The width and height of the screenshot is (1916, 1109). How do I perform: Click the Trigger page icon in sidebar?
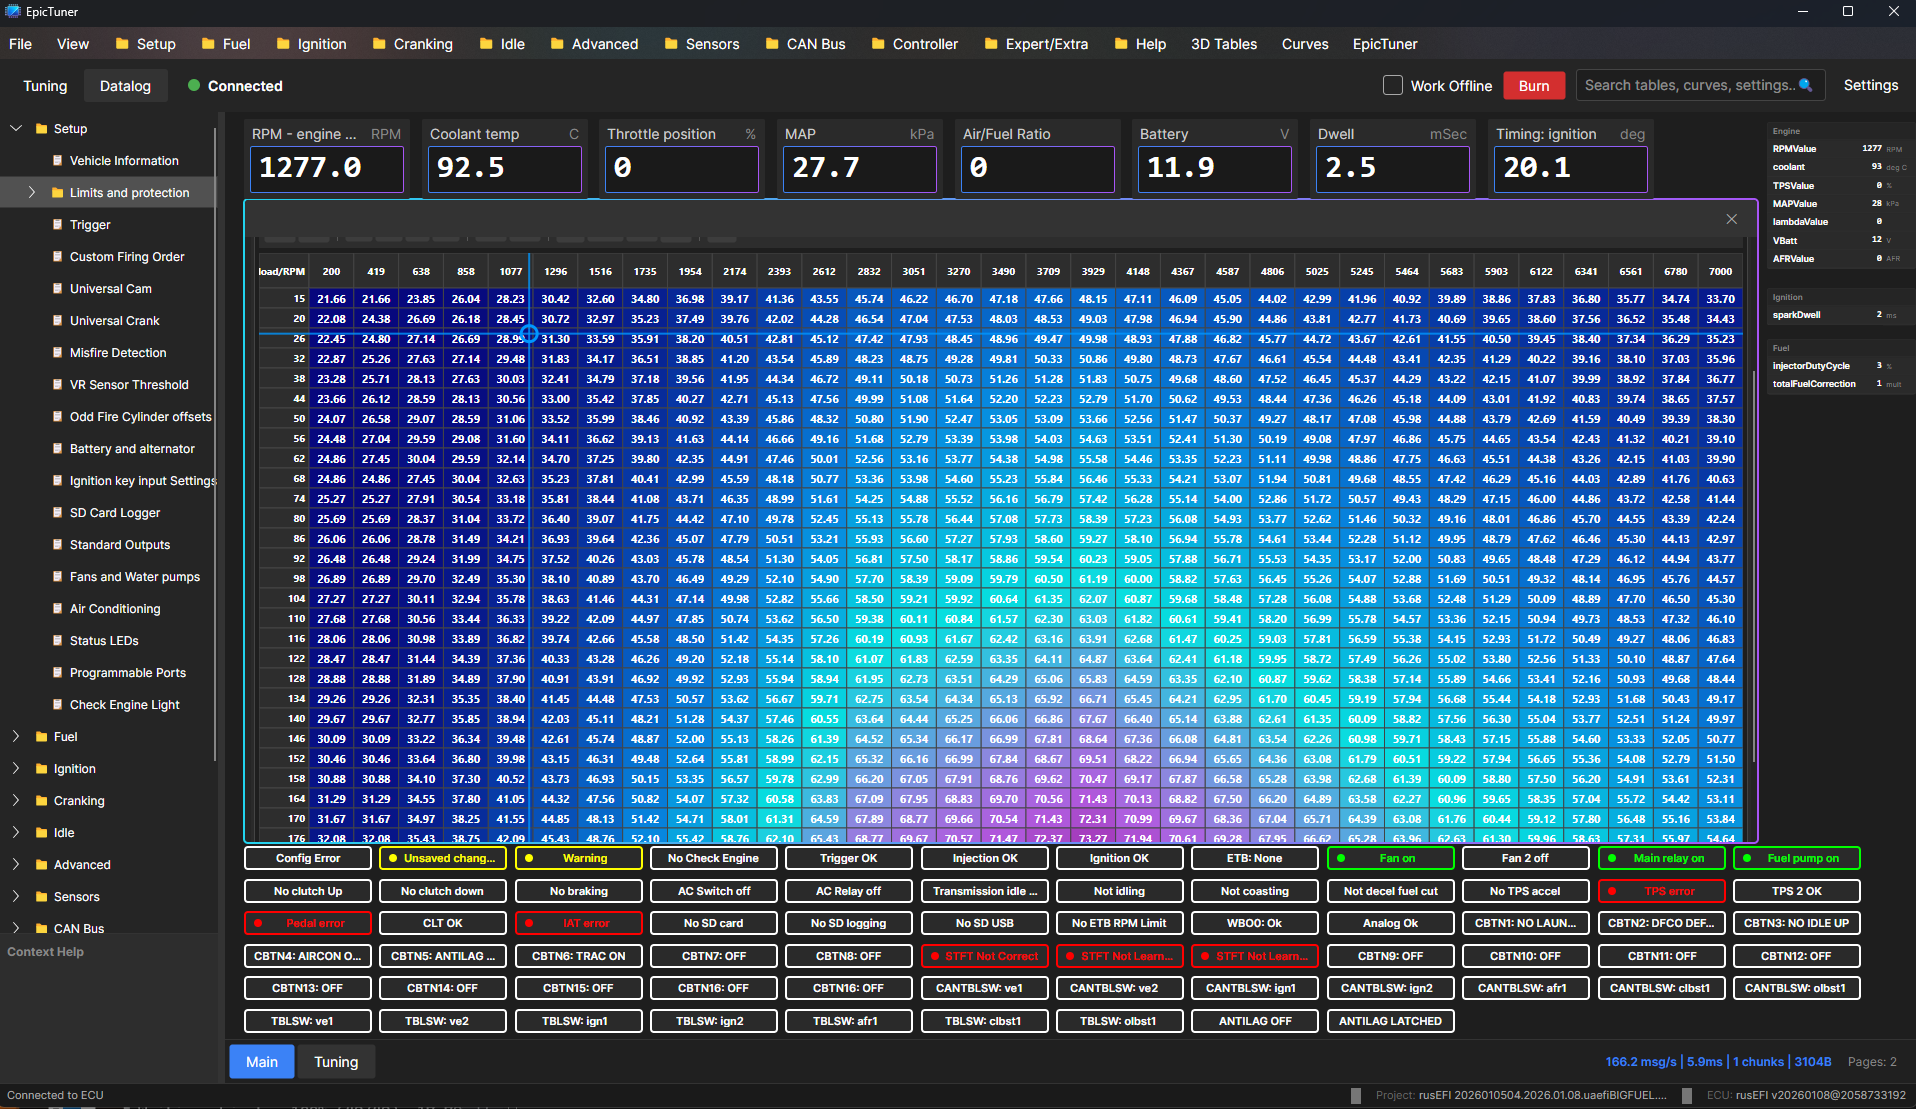pyautogui.click(x=57, y=225)
